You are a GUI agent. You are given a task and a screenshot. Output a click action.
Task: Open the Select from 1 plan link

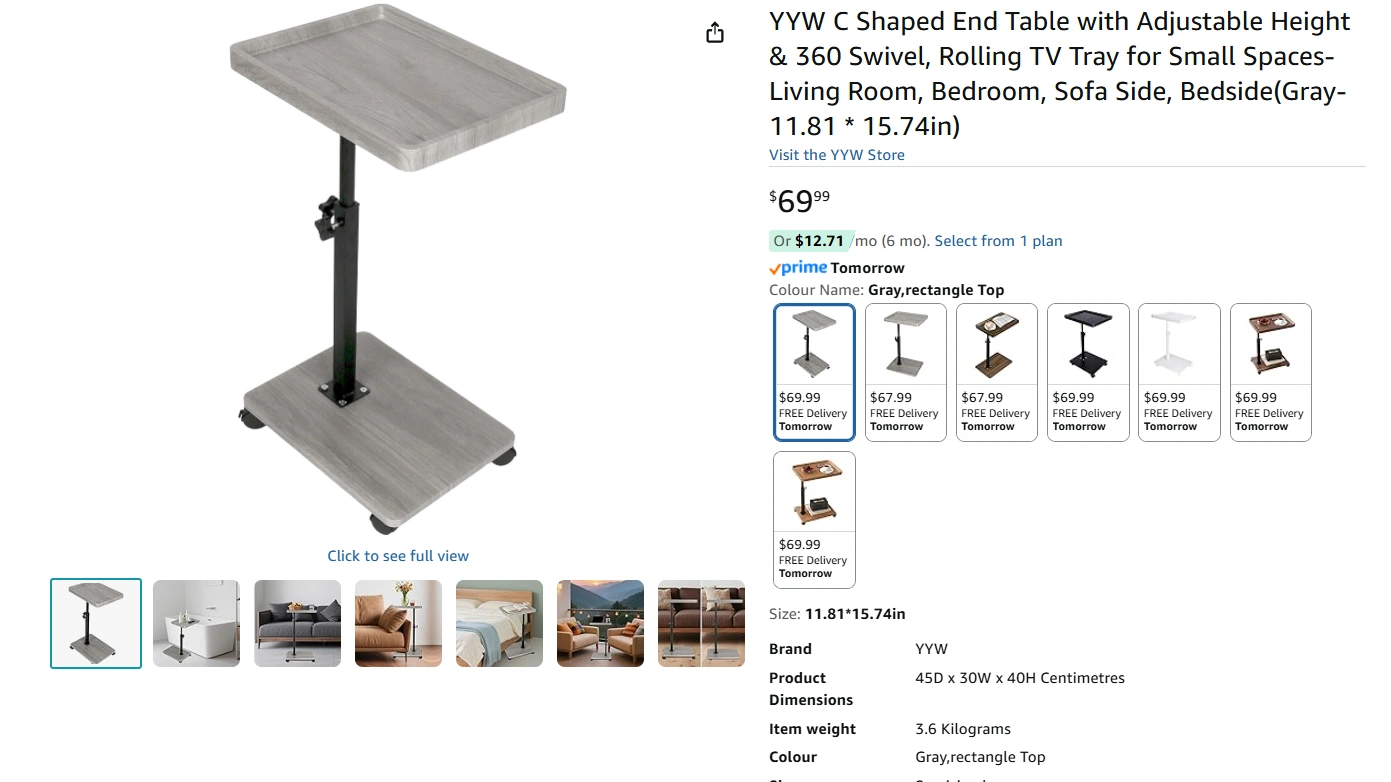[x=998, y=241]
